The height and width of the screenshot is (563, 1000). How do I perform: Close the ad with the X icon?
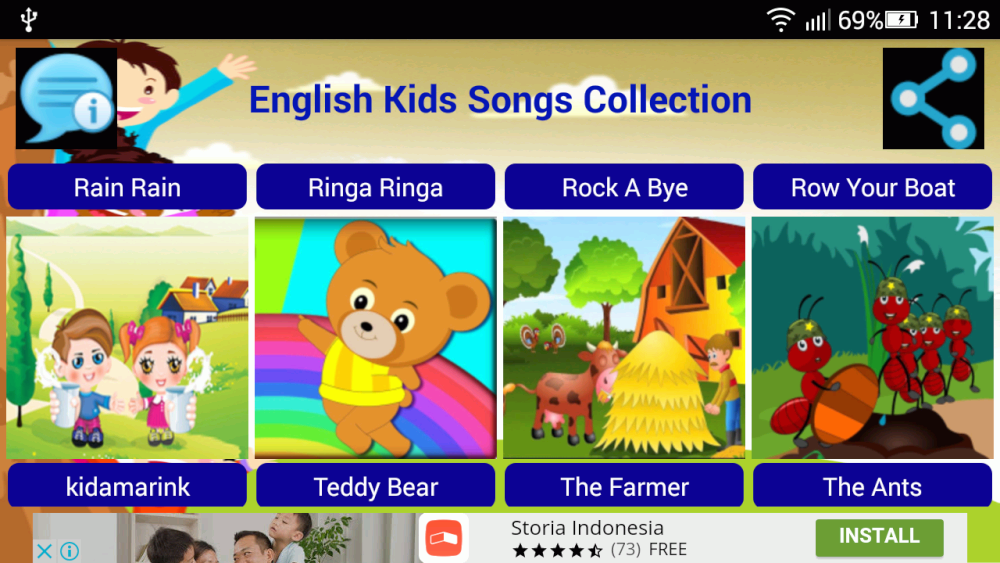(44, 551)
